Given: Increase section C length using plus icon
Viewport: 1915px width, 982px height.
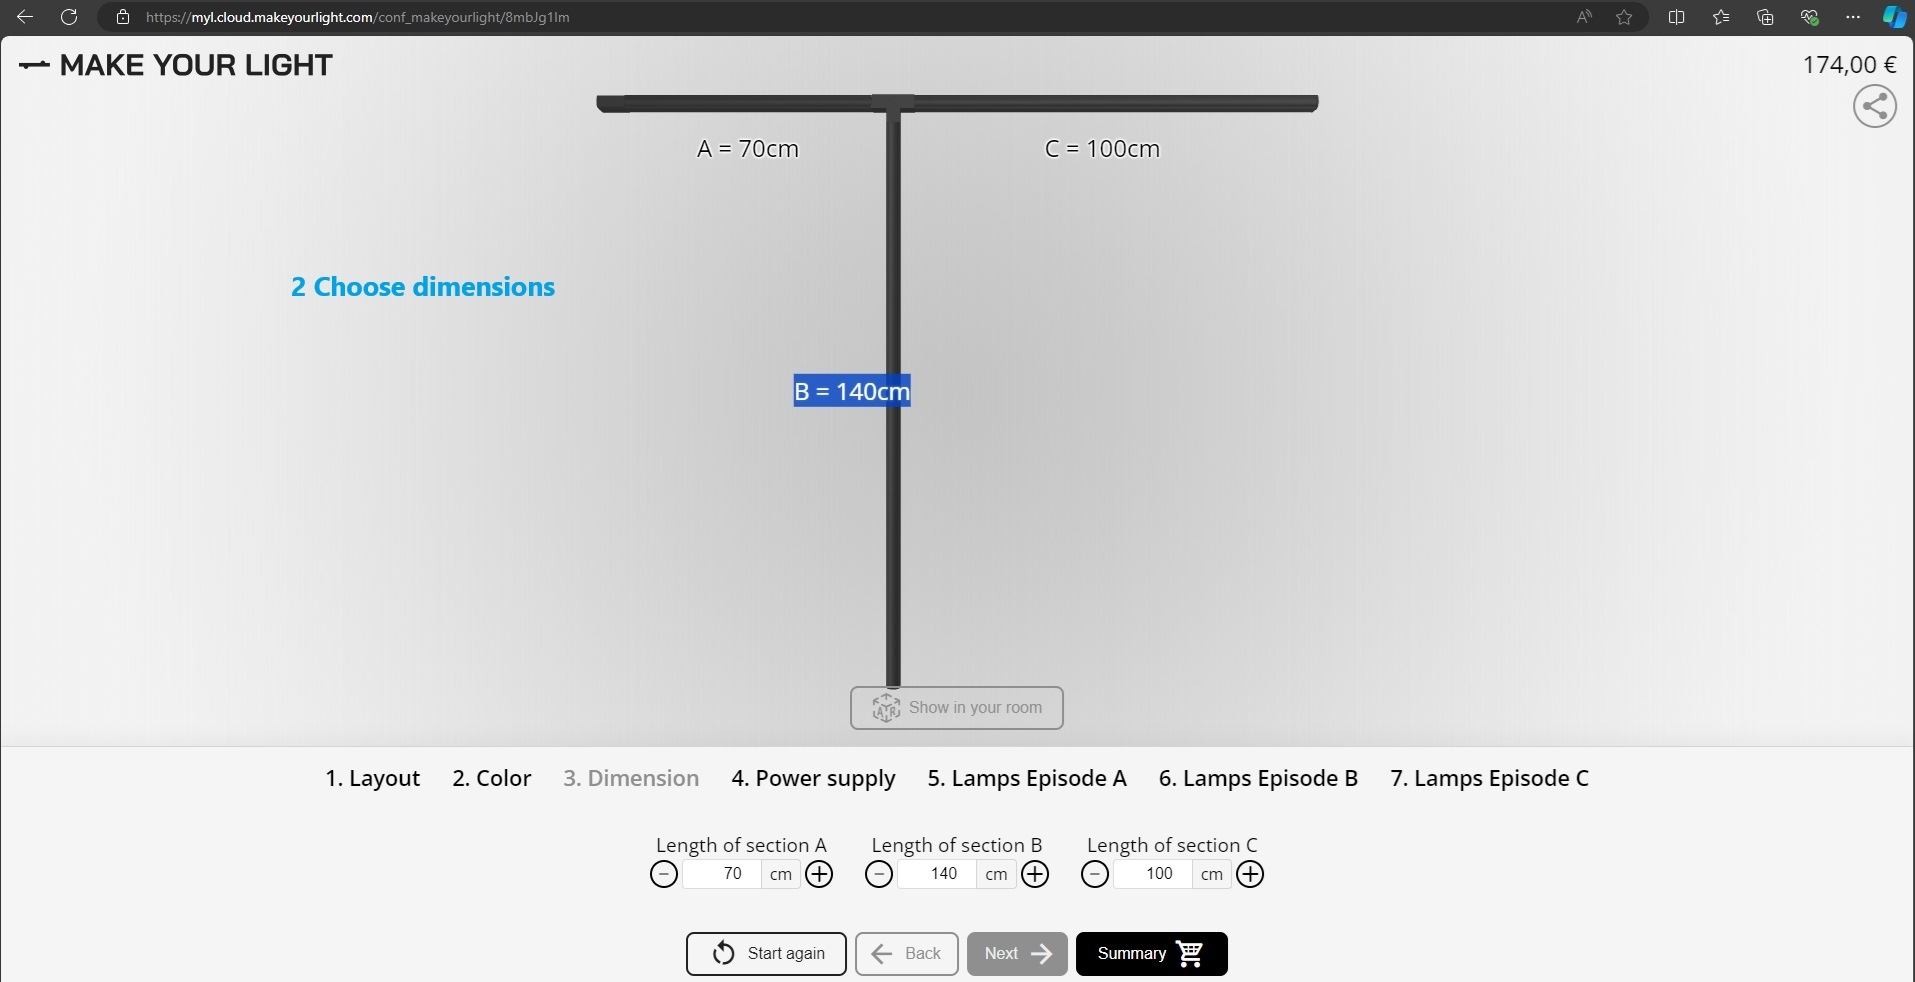Looking at the screenshot, I should pyautogui.click(x=1250, y=875).
